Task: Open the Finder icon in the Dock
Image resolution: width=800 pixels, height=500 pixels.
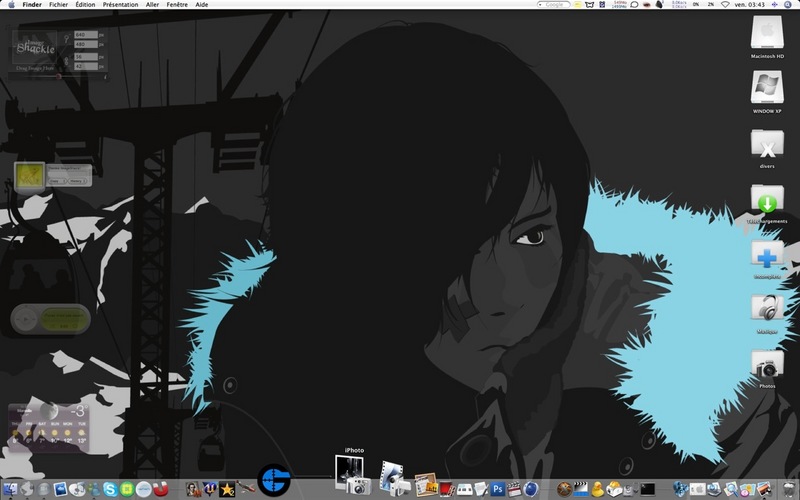Action: [10, 489]
